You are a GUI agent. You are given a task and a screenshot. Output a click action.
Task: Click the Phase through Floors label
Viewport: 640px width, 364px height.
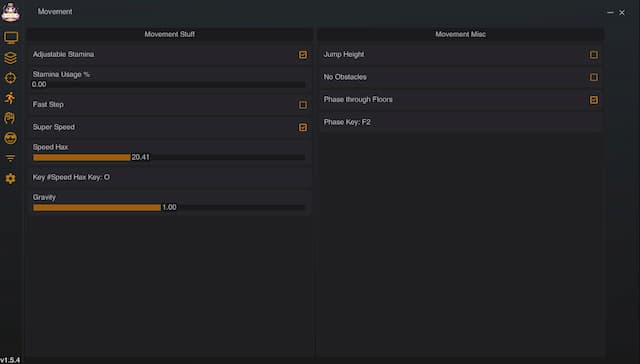[358, 100]
